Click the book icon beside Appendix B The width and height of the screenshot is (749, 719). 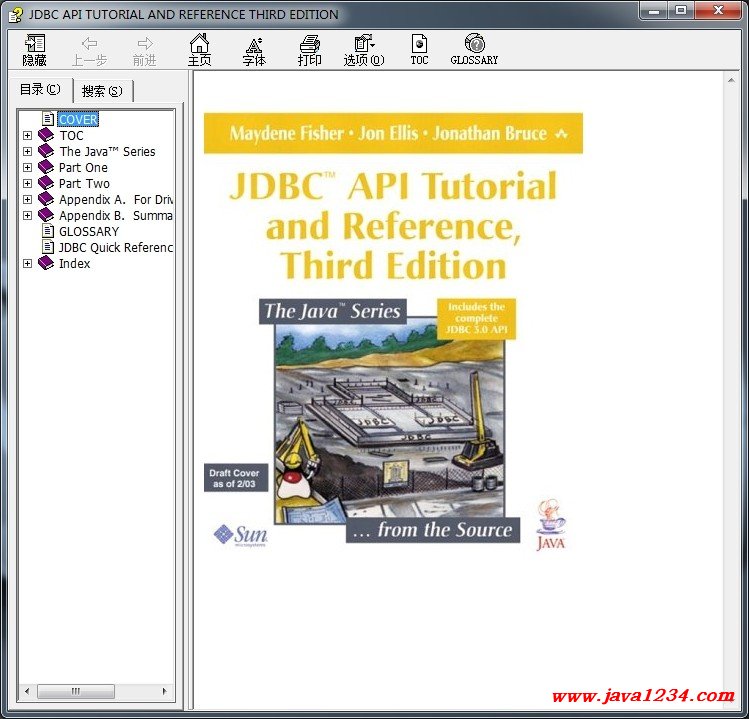click(46, 215)
